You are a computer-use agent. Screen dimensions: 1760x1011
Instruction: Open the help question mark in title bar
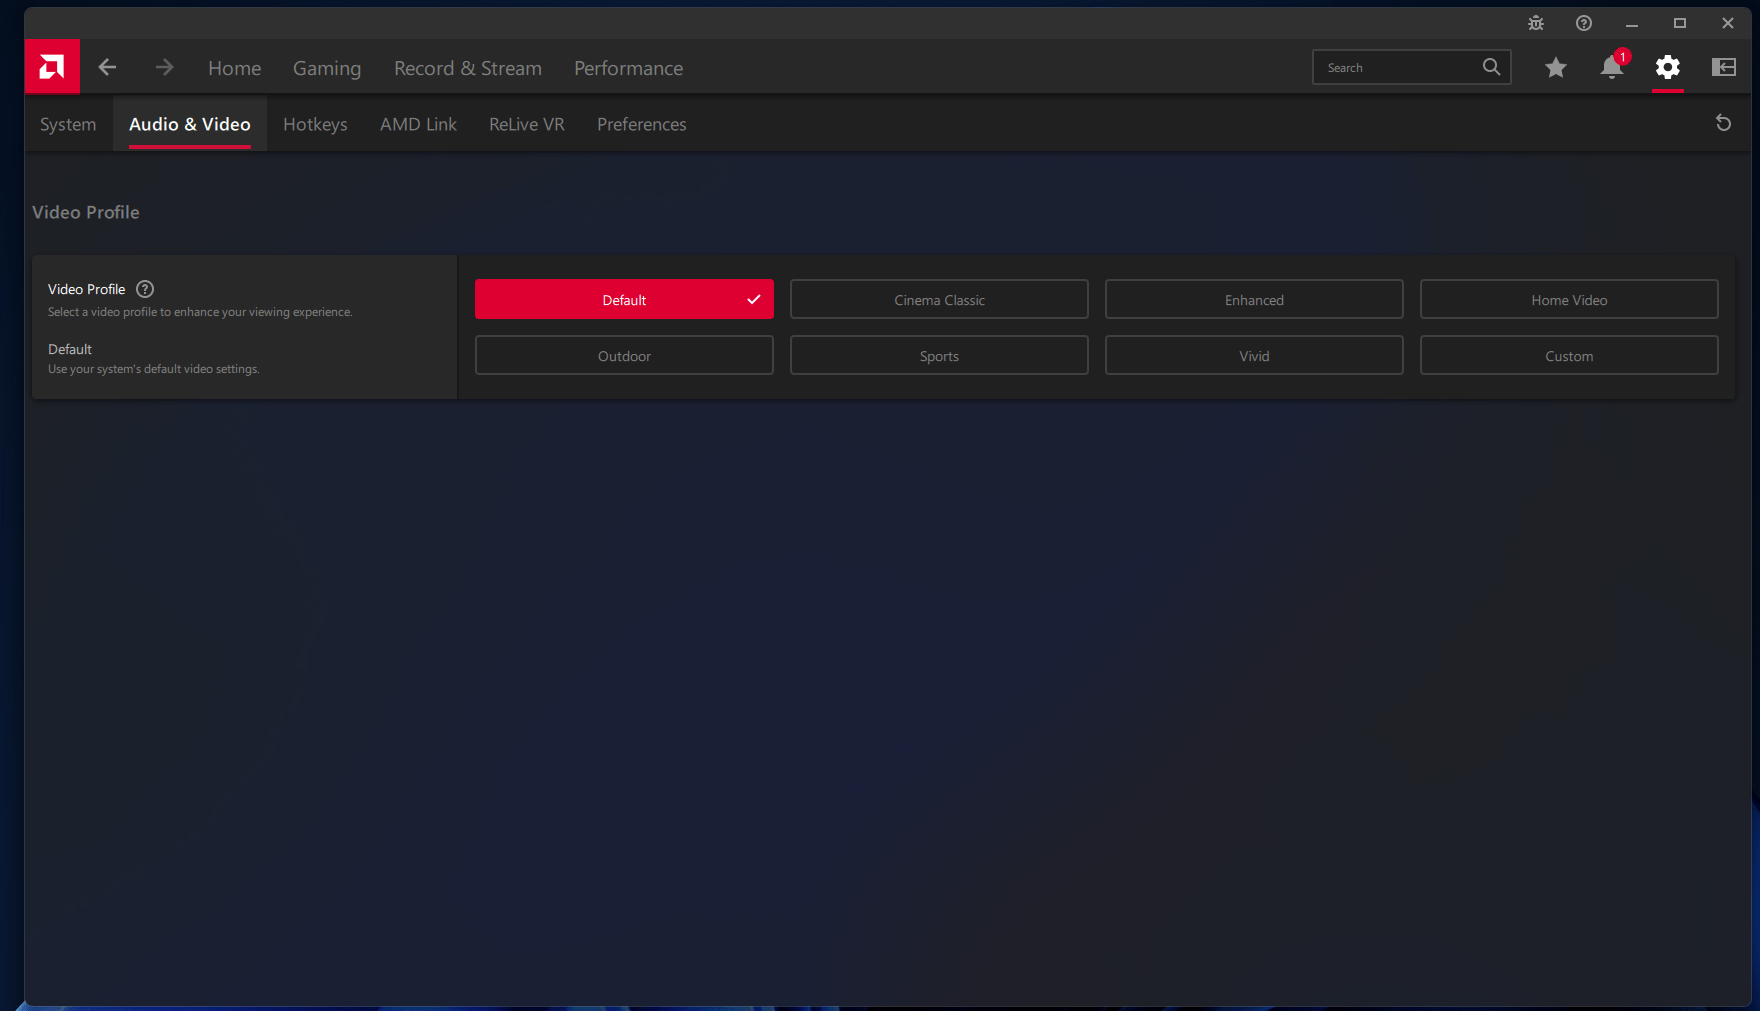pos(1584,23)
